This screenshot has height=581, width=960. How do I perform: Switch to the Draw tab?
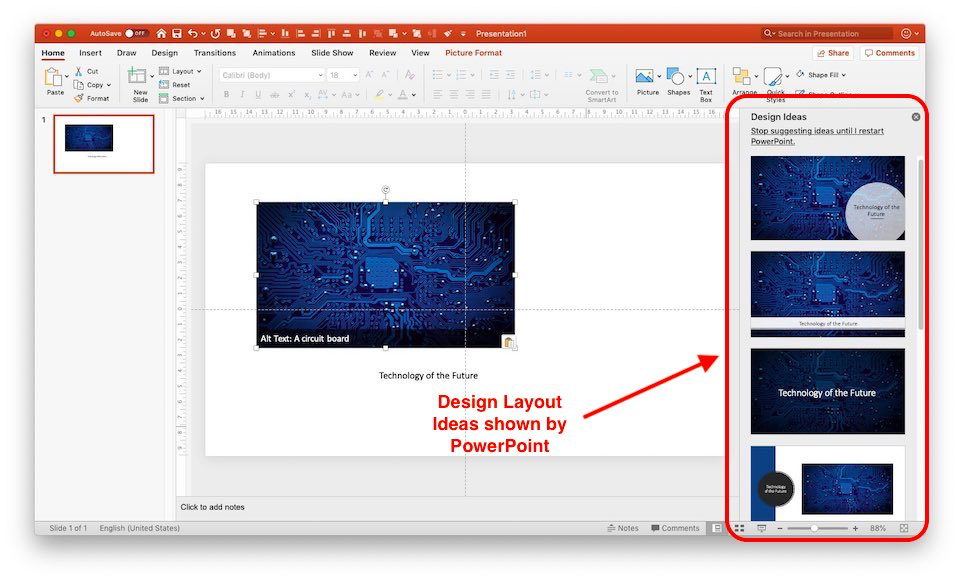(126, 53)
